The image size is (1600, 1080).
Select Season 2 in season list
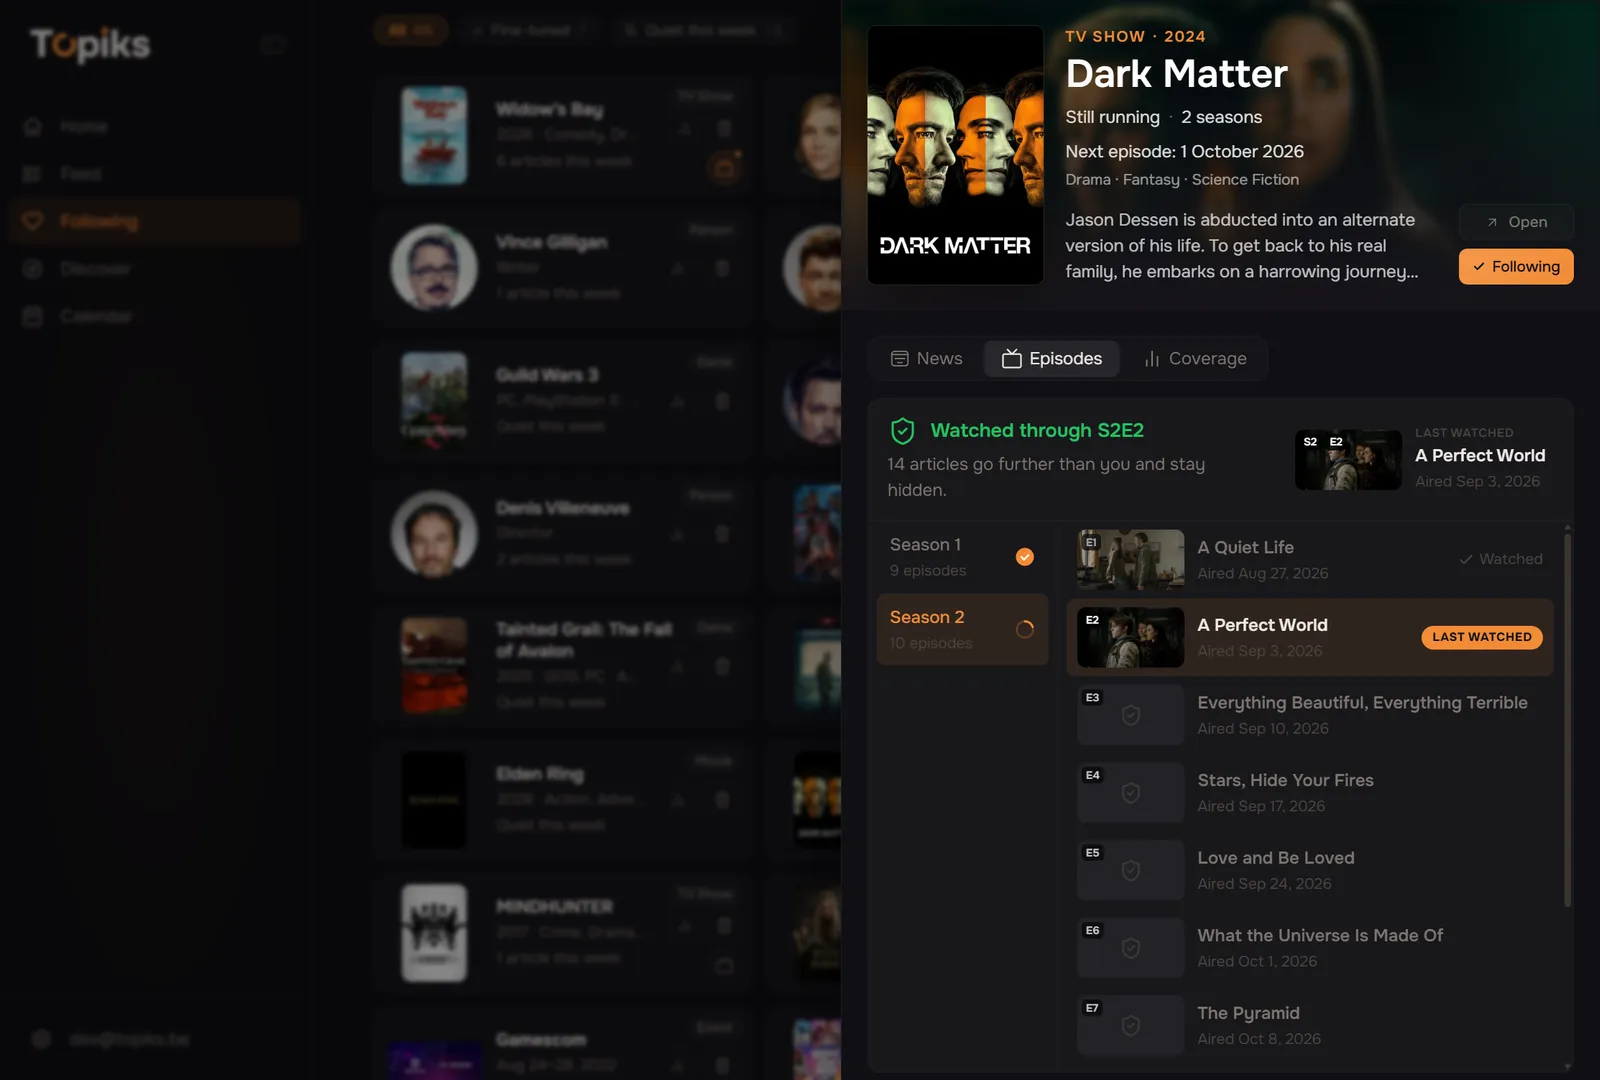coord(962,630)
